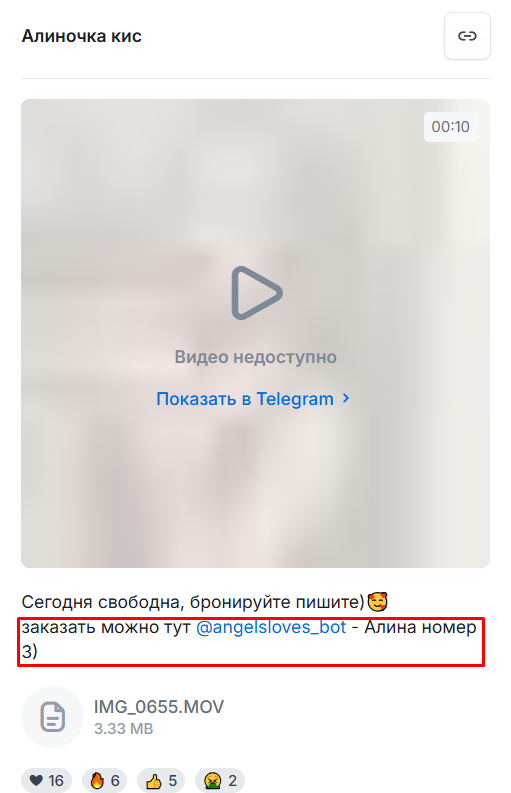Open the Показать в Telegram link

pos(245,399)
